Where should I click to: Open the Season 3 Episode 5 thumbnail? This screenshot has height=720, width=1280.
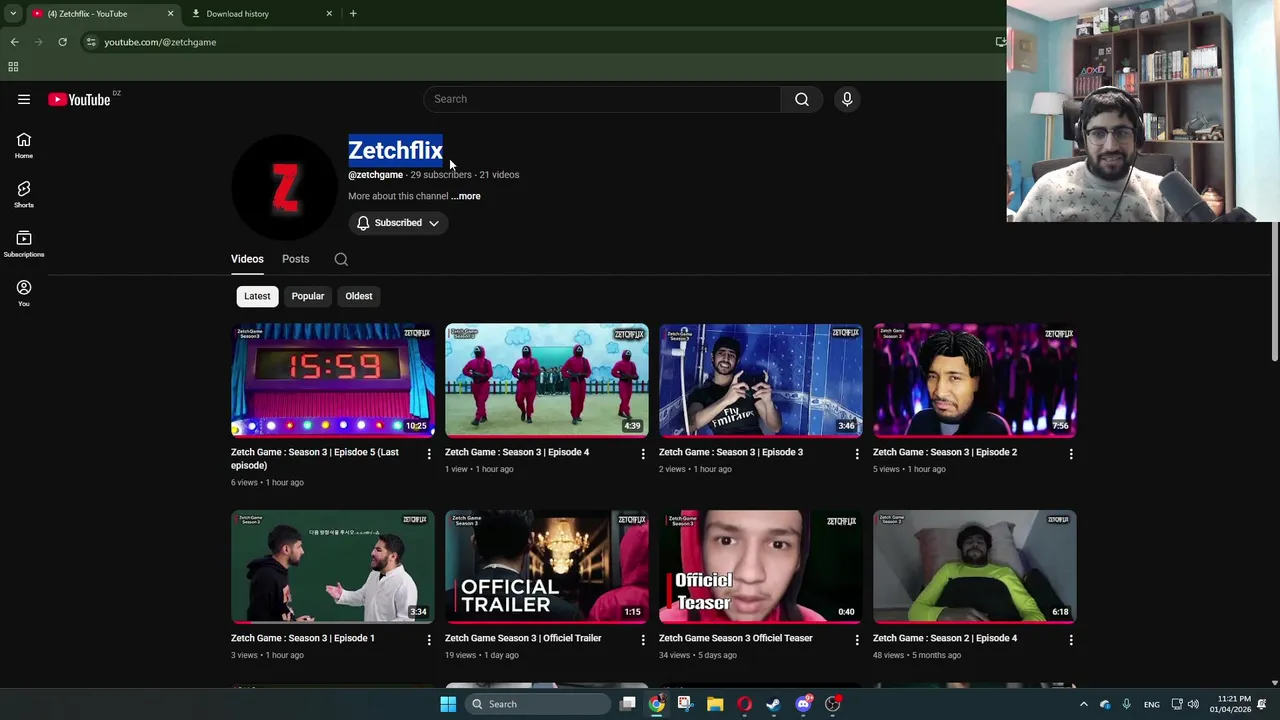coord(333,380)
